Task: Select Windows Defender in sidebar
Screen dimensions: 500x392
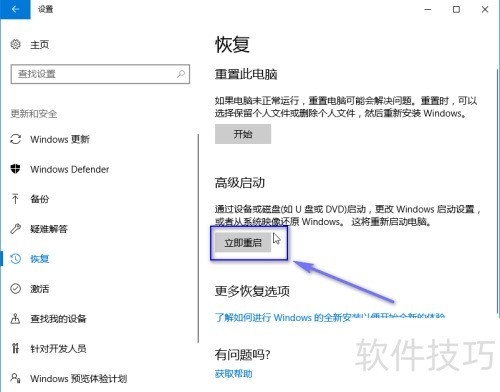Action: [x=70, y=169]
